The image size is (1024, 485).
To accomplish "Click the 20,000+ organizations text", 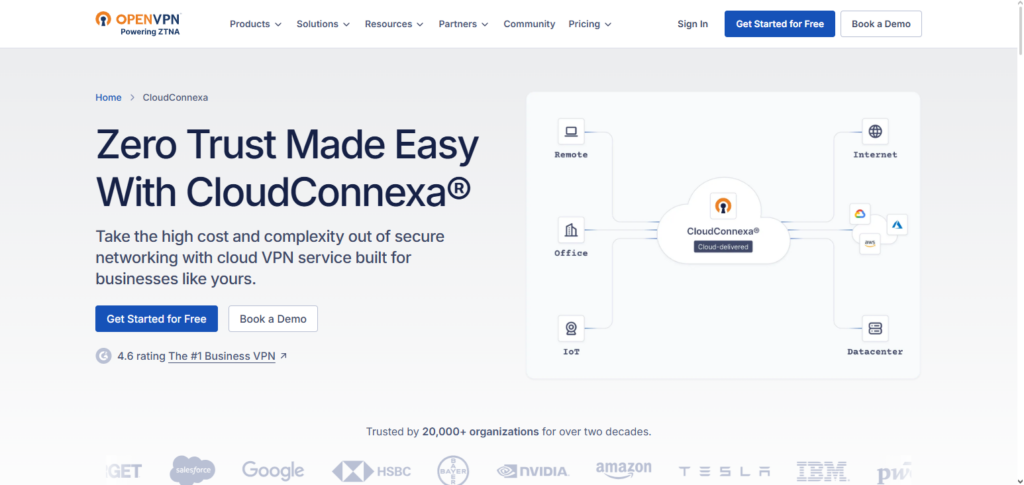I will [480, 431].
